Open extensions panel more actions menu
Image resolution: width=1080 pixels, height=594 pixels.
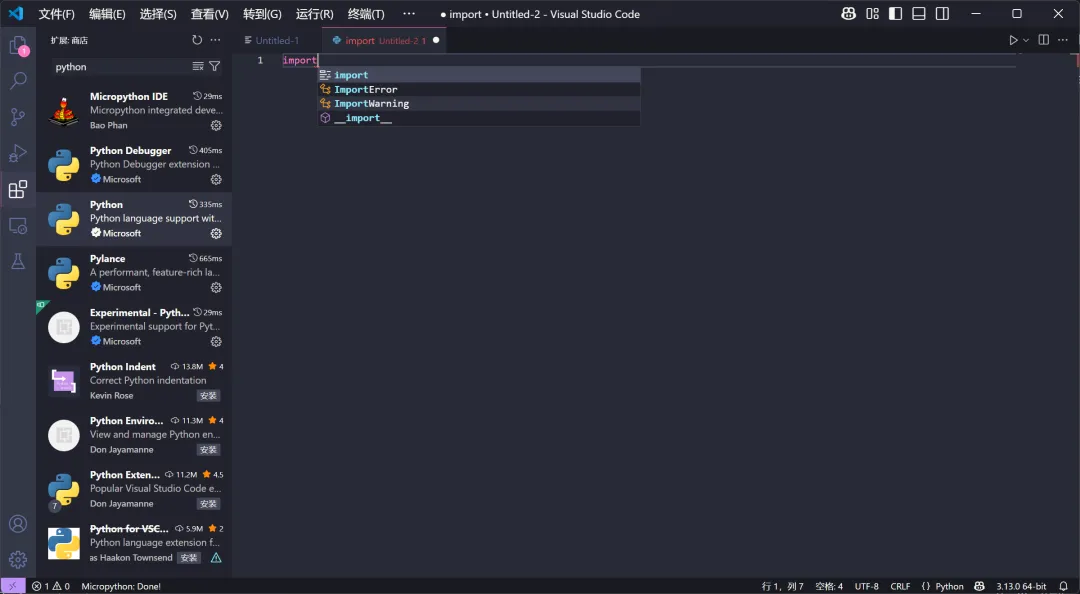216,40
